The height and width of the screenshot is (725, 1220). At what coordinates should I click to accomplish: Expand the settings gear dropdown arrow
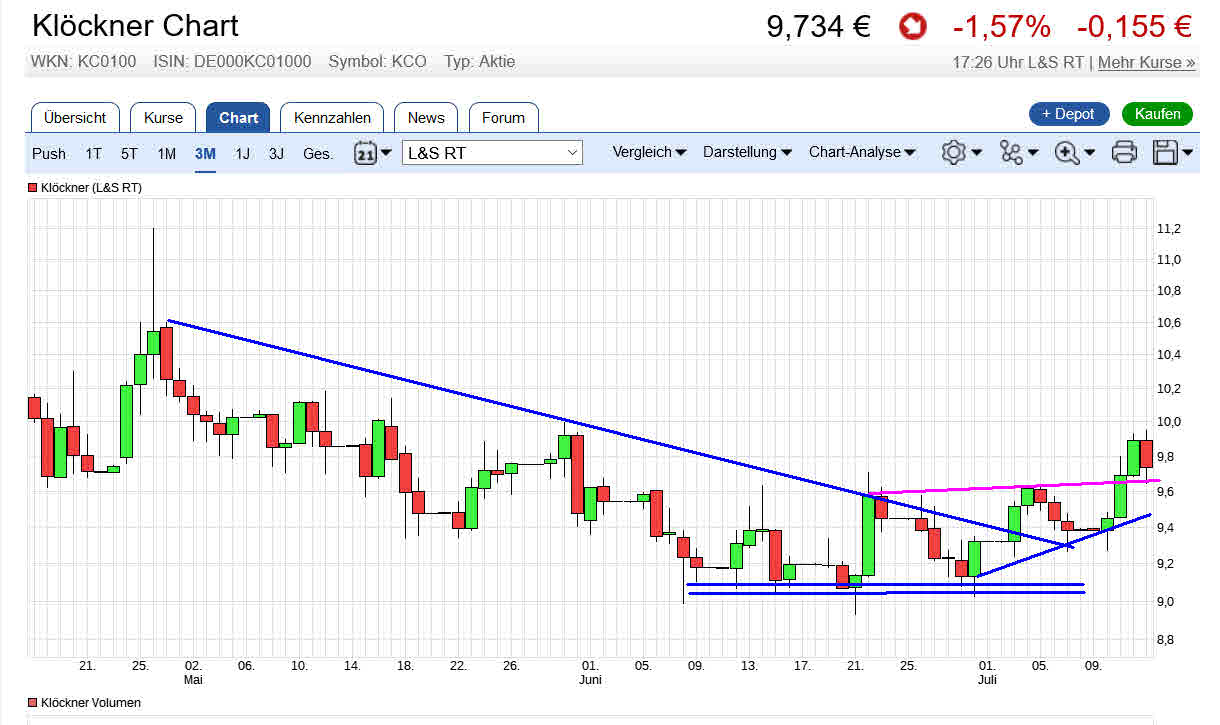(977, 153)
